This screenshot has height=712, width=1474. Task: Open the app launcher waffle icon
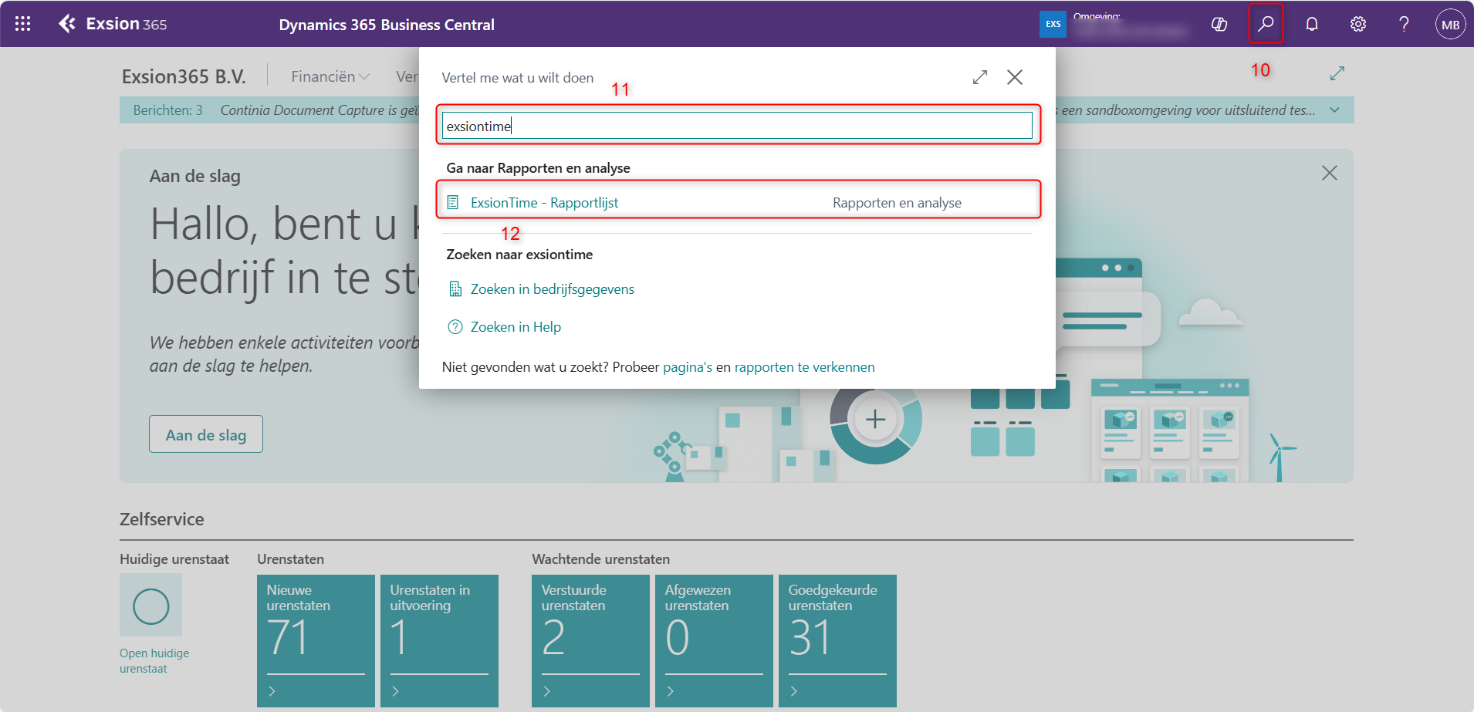22,24
